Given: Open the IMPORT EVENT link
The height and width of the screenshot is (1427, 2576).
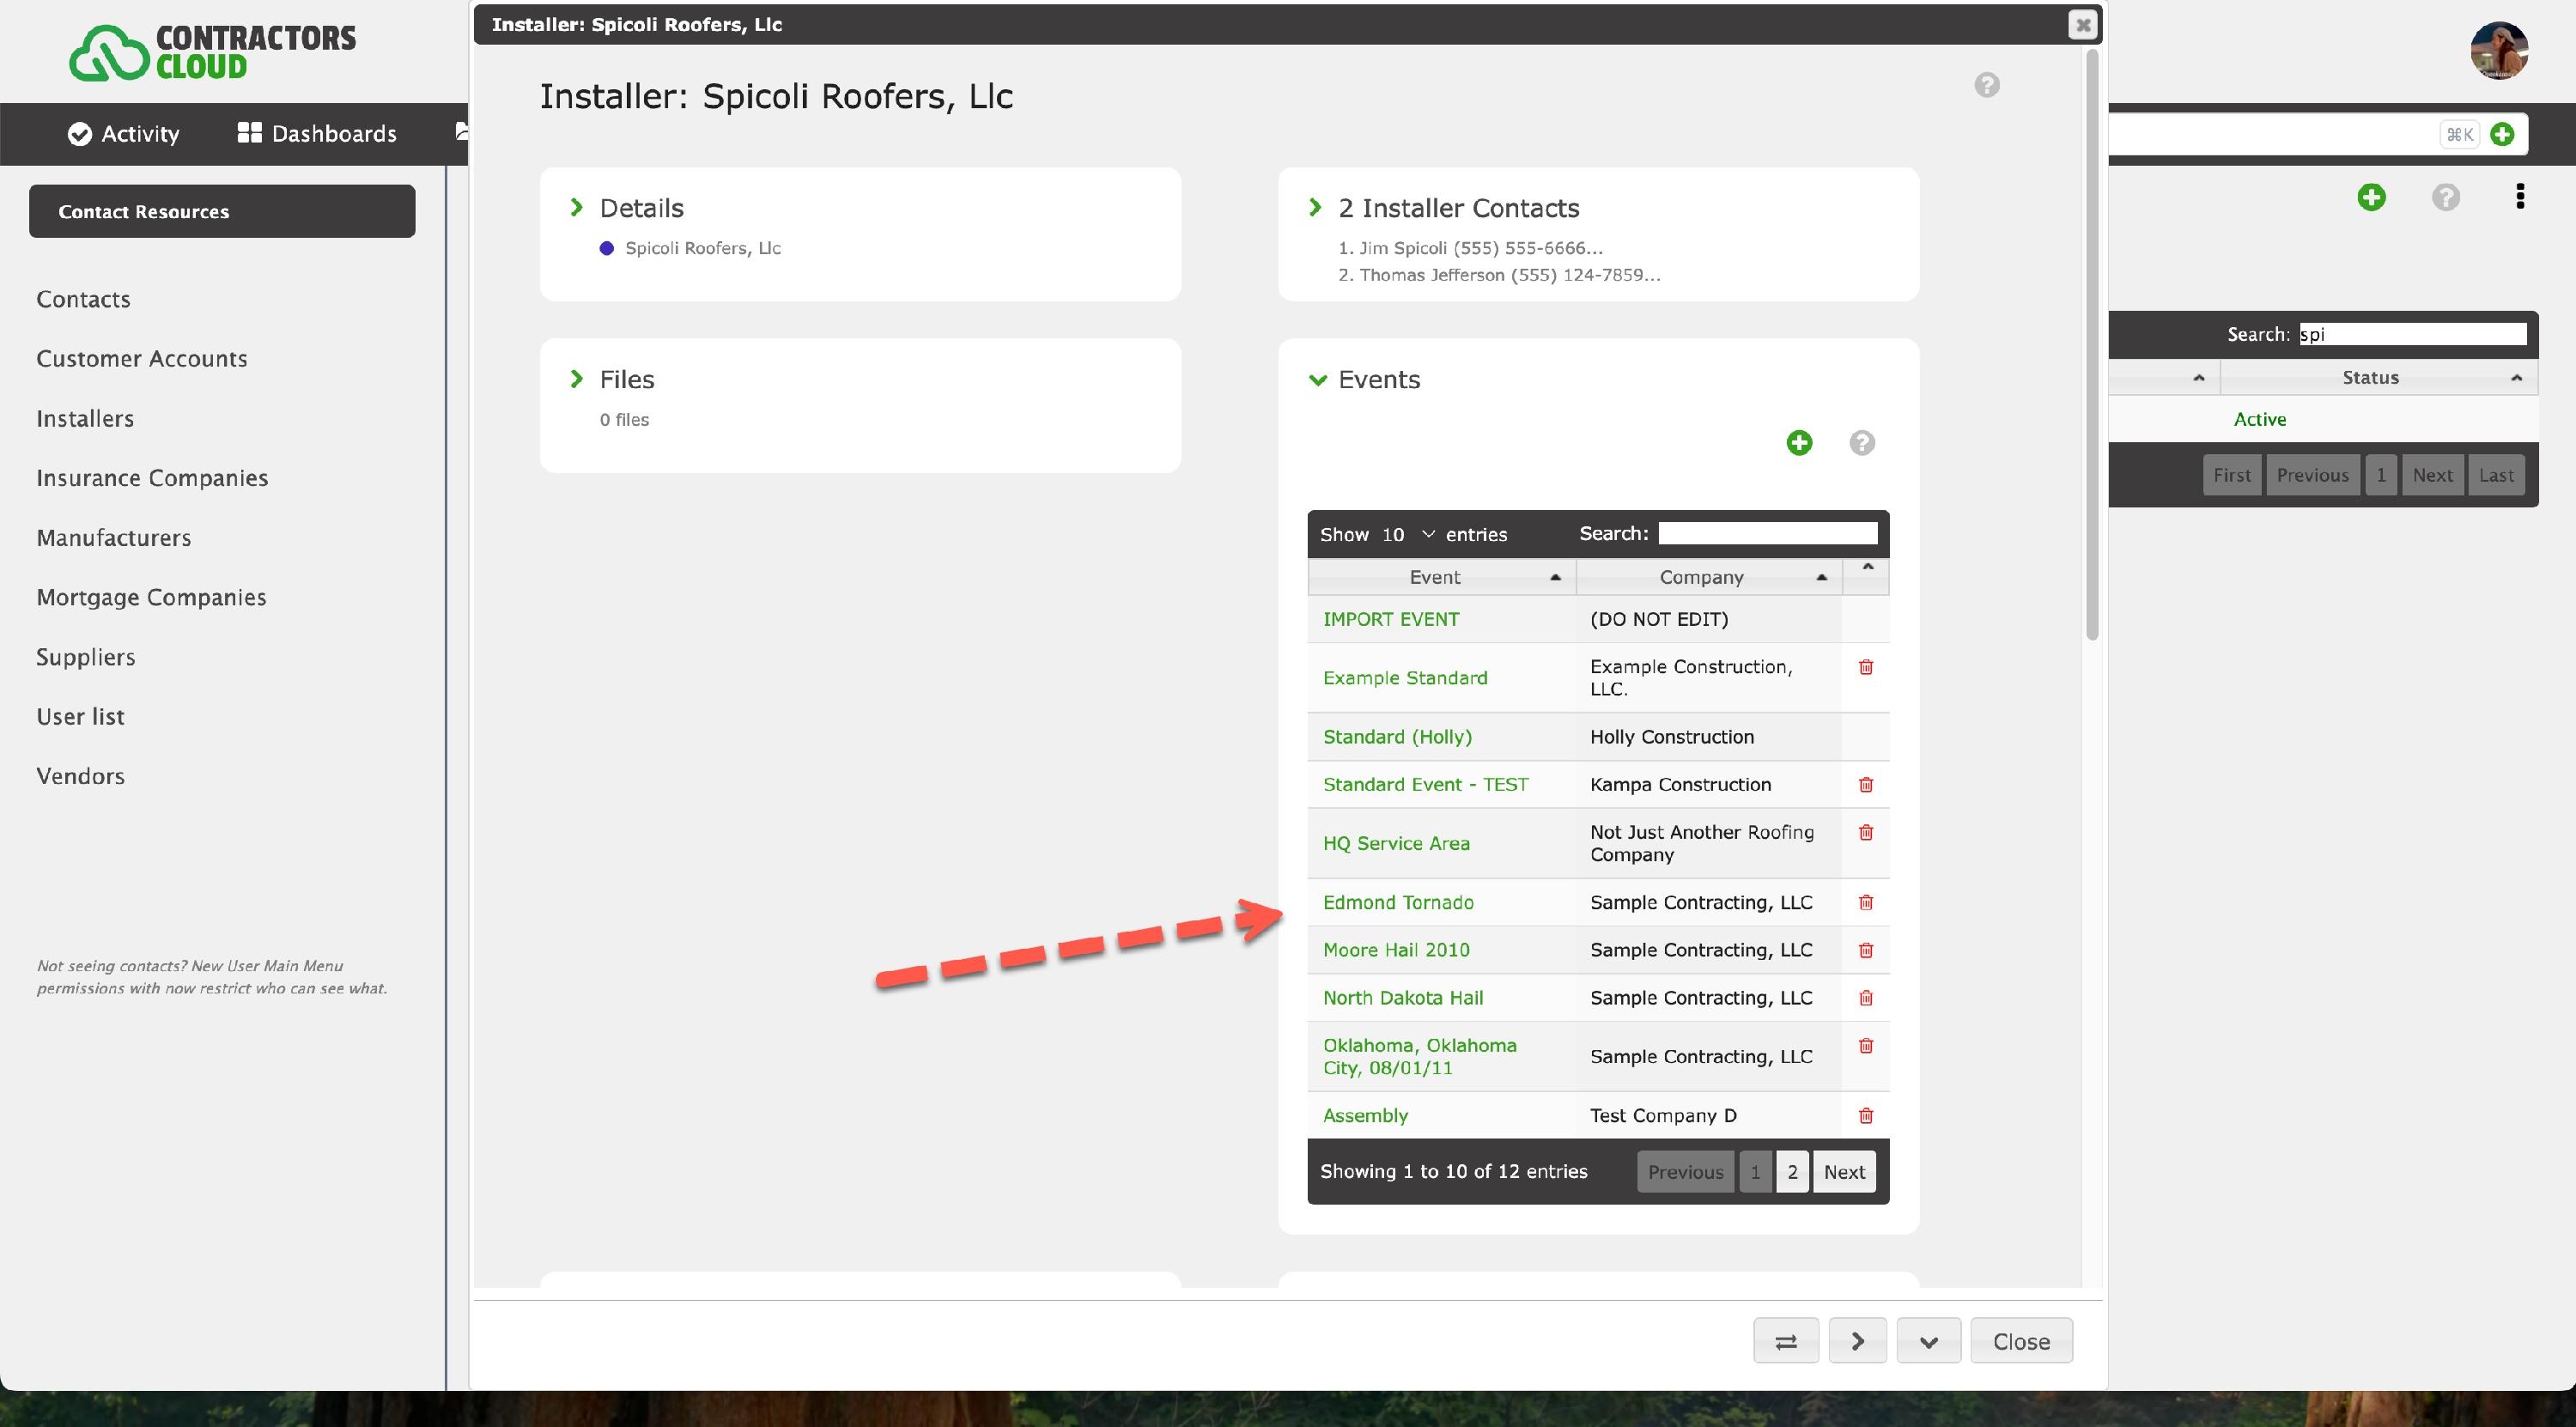Looking at the screenshot, I should pos(1391,619).
